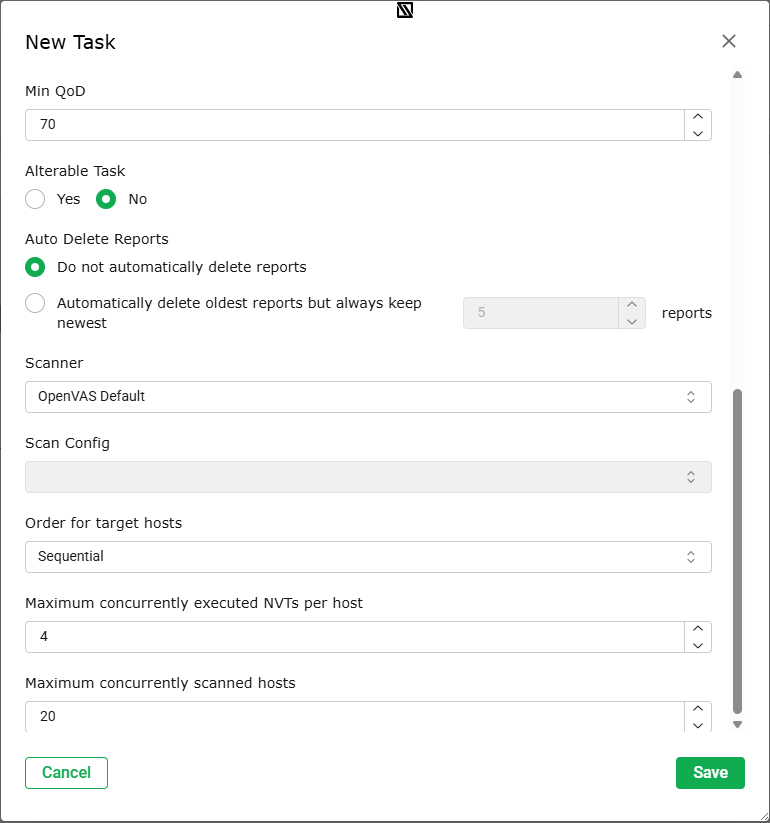Screen dimensions: 770x823
Task: Decrease the maximum concurrently scanned hosts
Action: pyautogui.click(x=698, y=725)
